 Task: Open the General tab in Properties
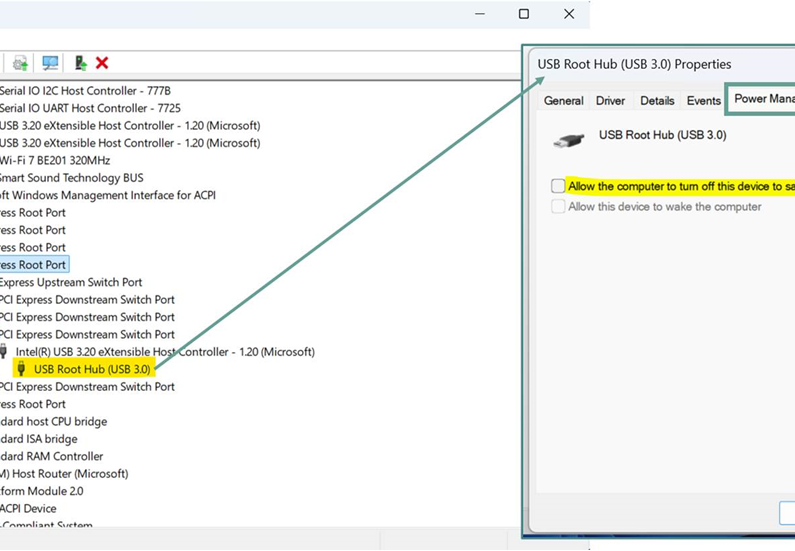(x=563, y=100)
